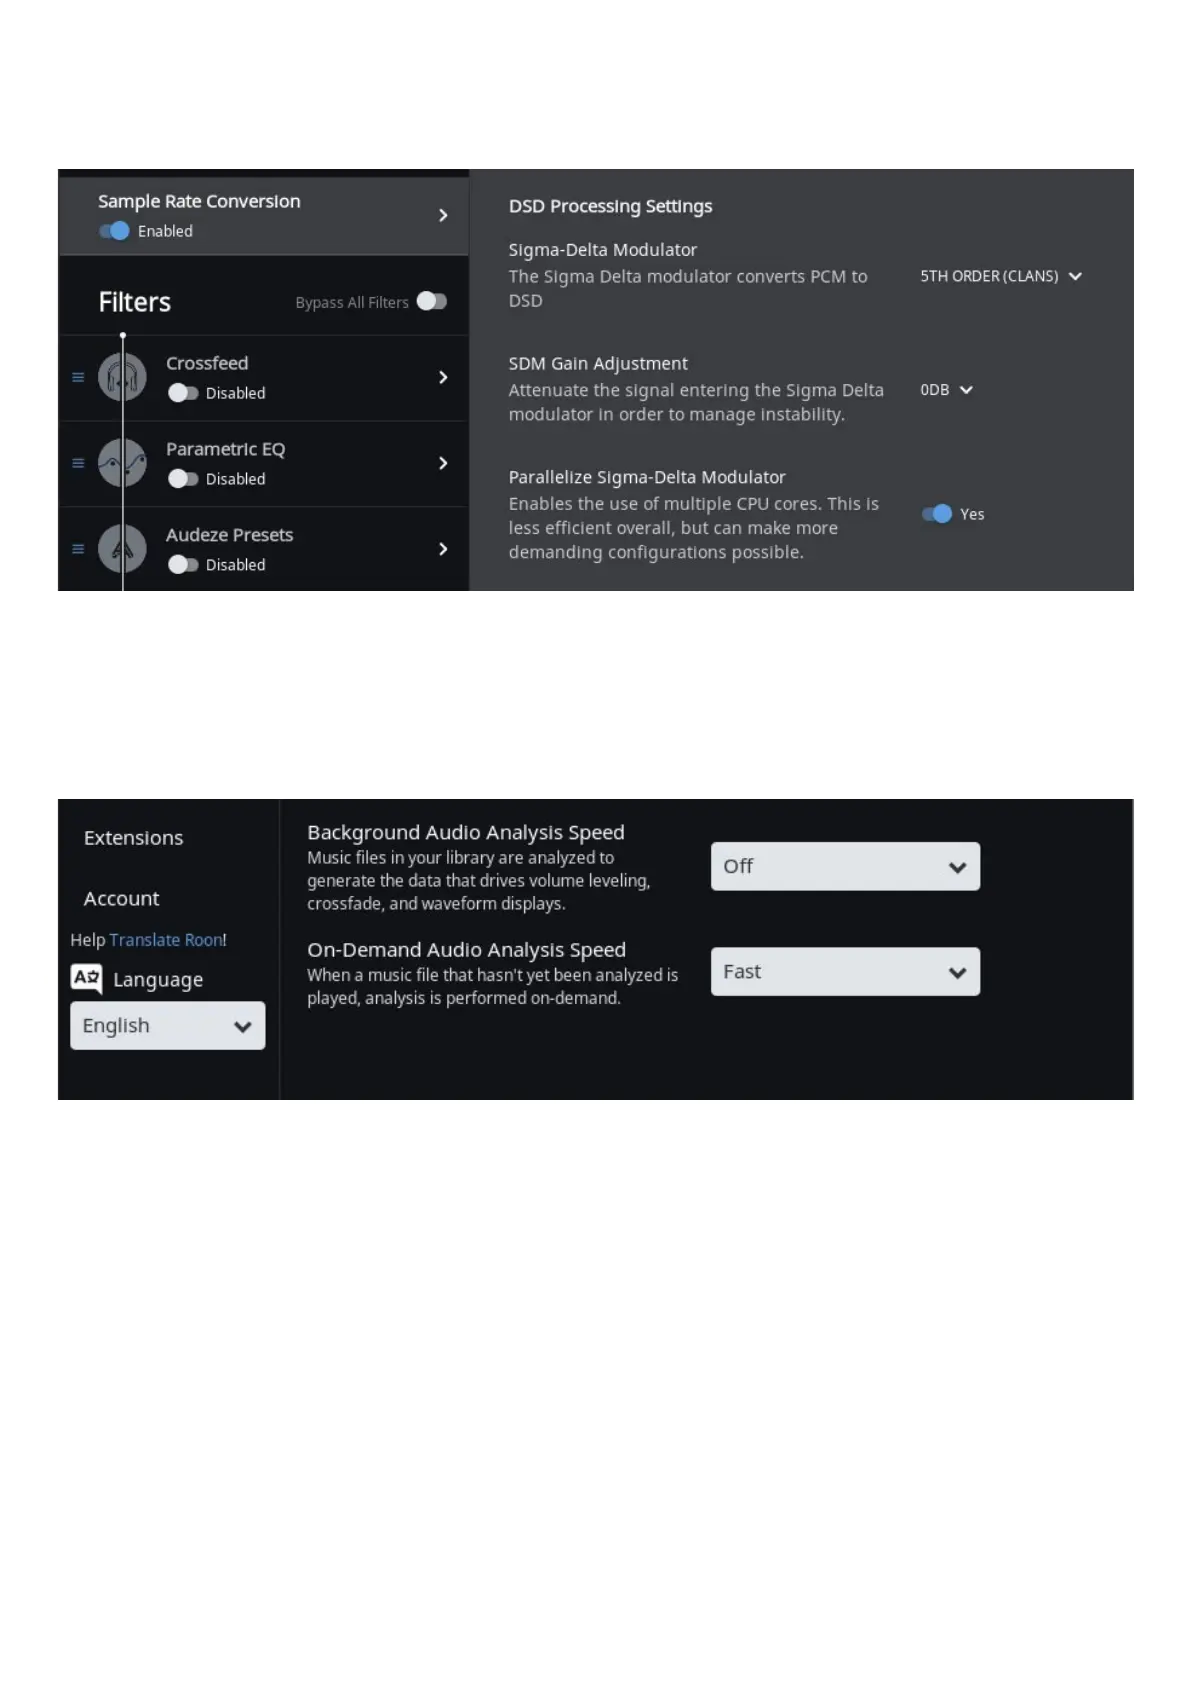Open the Translate Roon link
The height and width of the screenshot is (1684, 1190).
pos(166,940)
